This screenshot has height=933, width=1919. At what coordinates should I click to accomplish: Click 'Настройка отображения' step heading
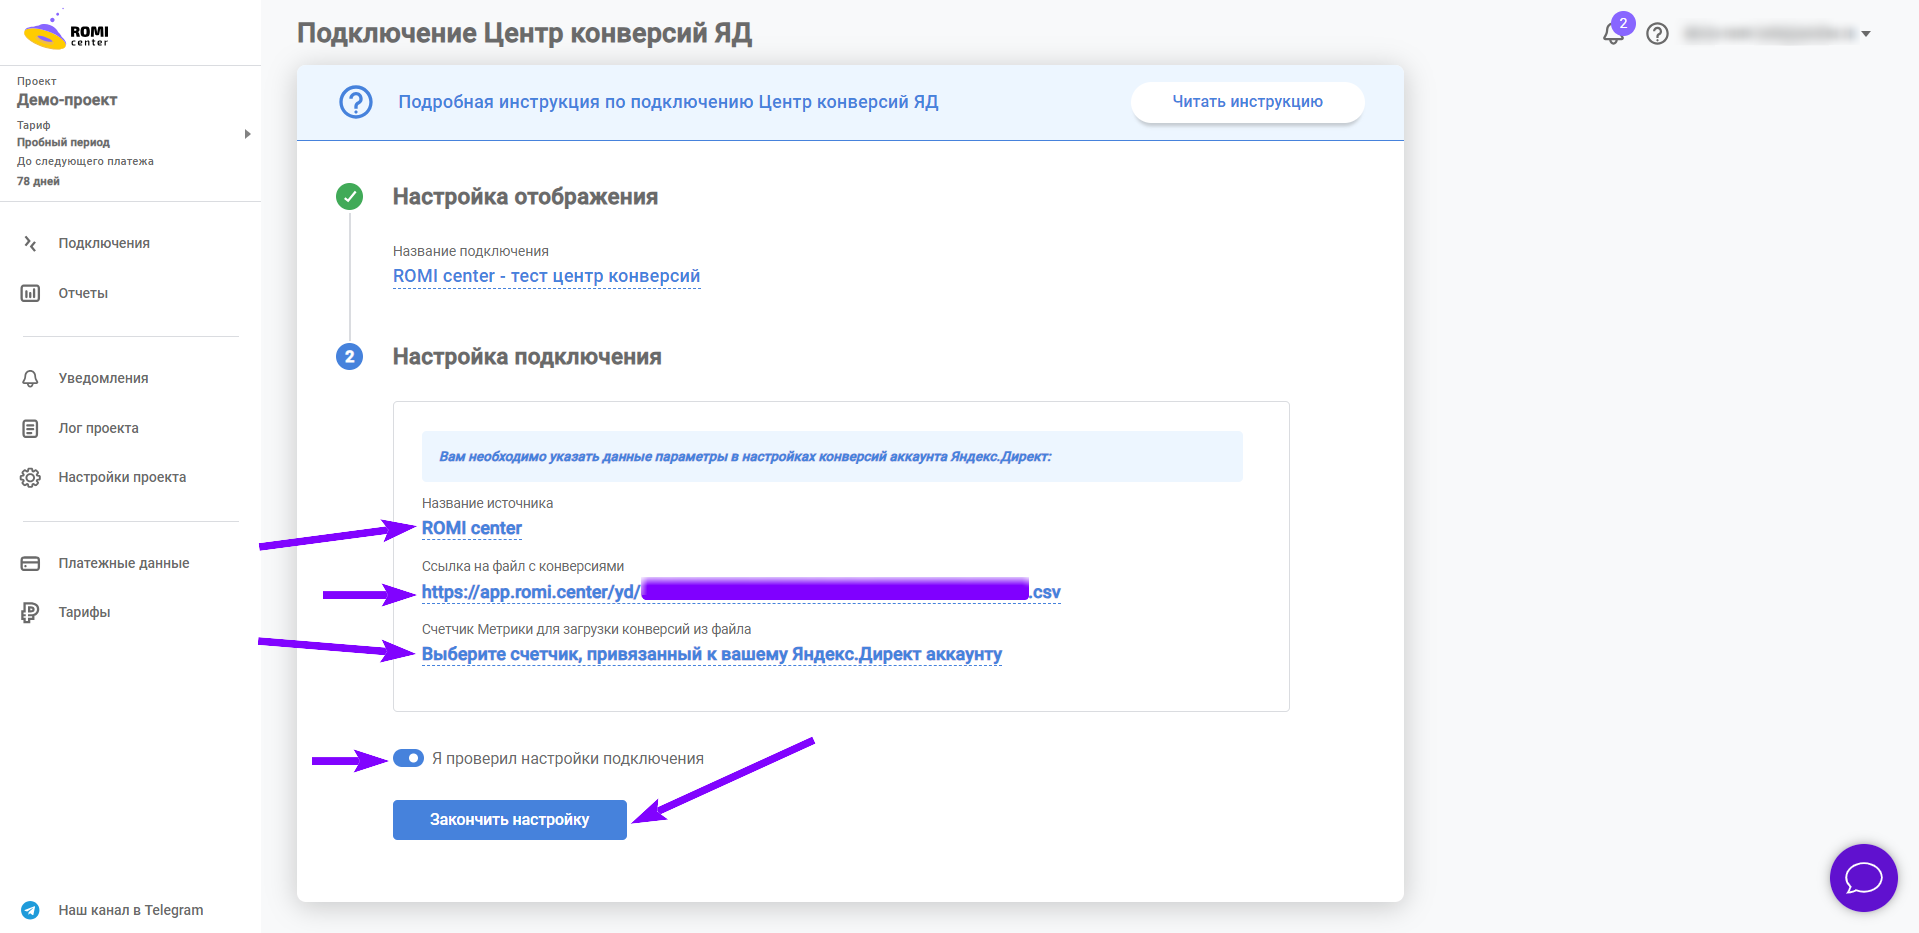click(525, 197)
